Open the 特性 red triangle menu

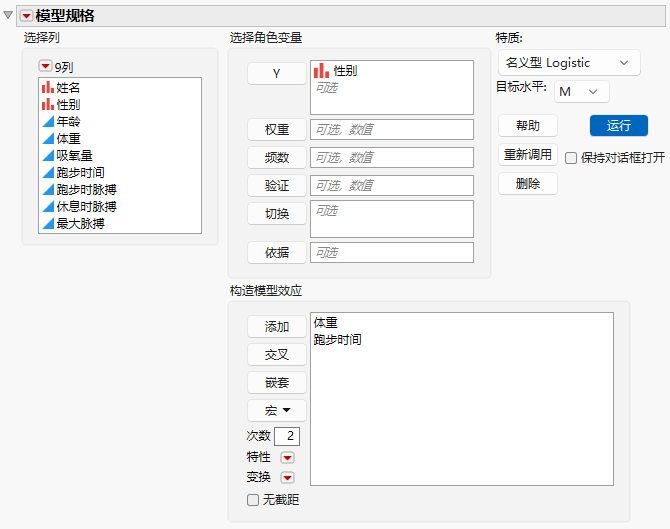point(287,458)
